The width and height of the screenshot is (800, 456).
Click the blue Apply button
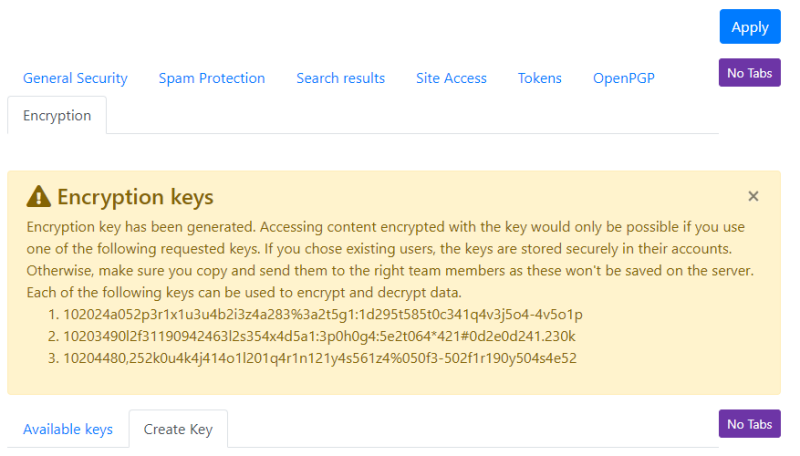pyautogui.click(x=749, y=27)
